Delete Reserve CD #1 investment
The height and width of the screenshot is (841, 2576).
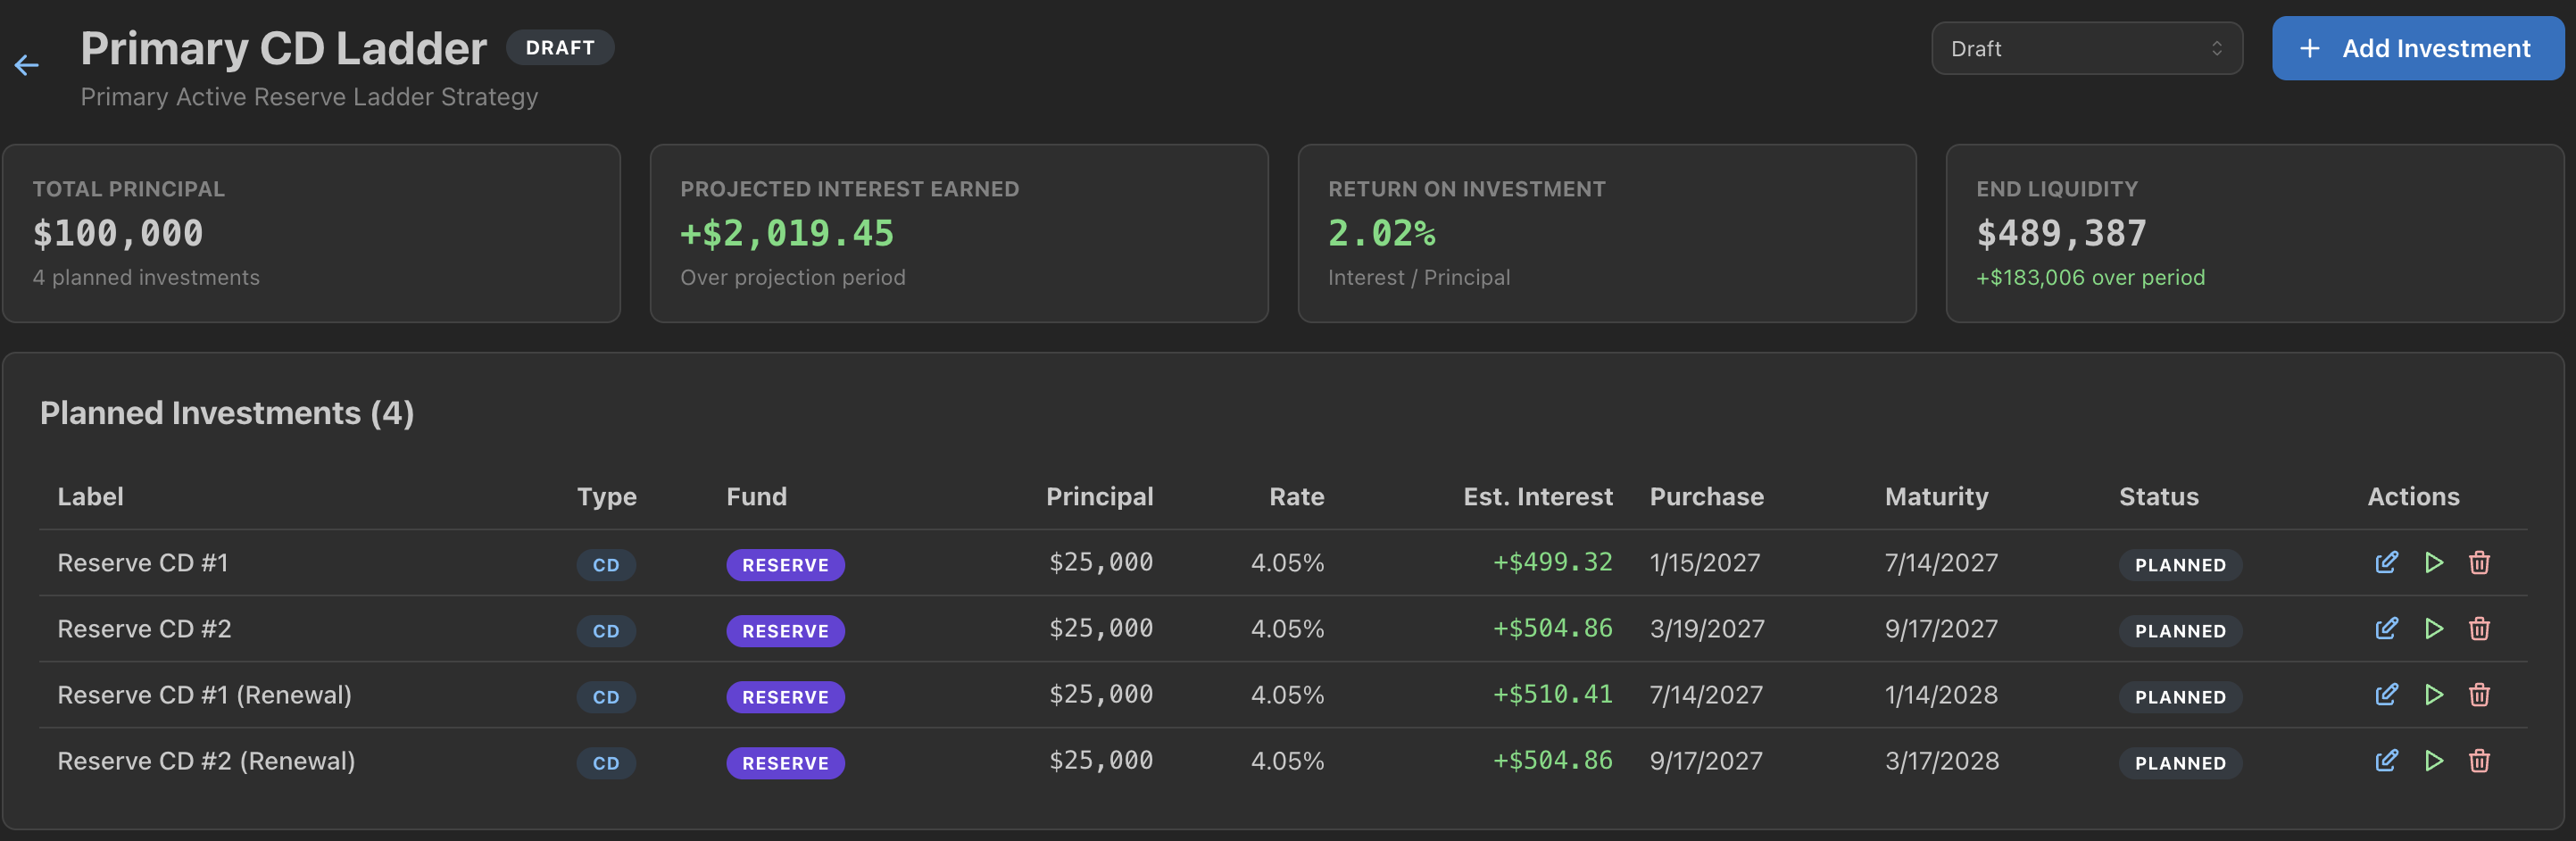click(x=2479, y=562)
